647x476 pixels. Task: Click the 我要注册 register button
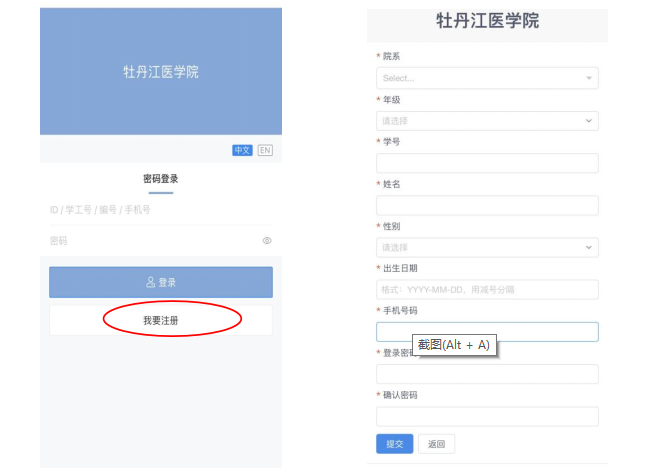pyautogui.click(x=160, y=320)
